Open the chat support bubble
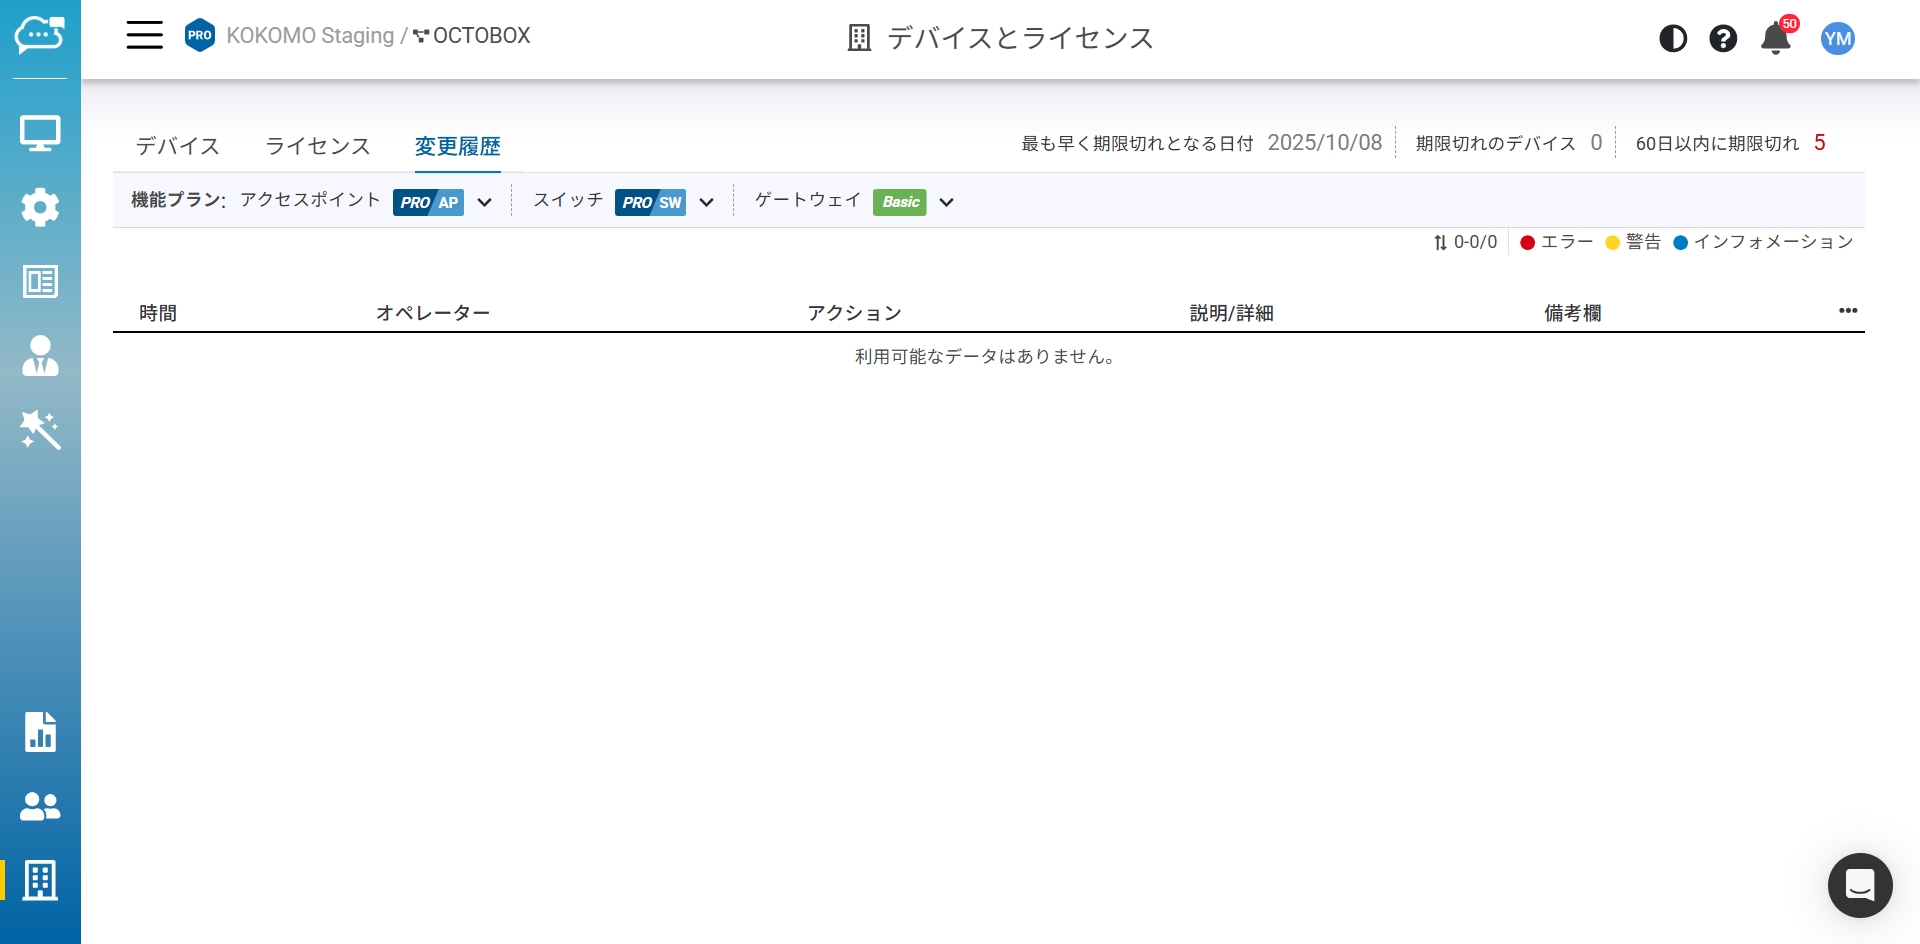This screenshot has height=944, width=1920. point(1859,885)
